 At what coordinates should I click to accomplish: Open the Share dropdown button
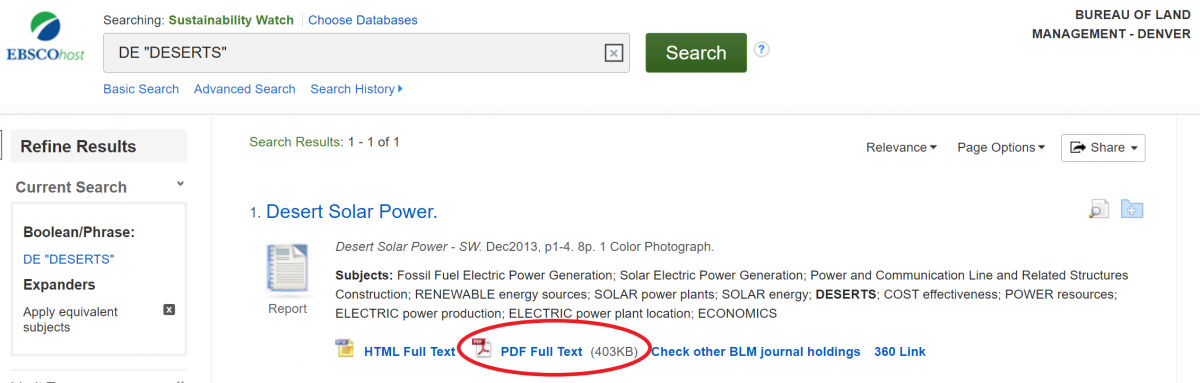point(1103,147)
